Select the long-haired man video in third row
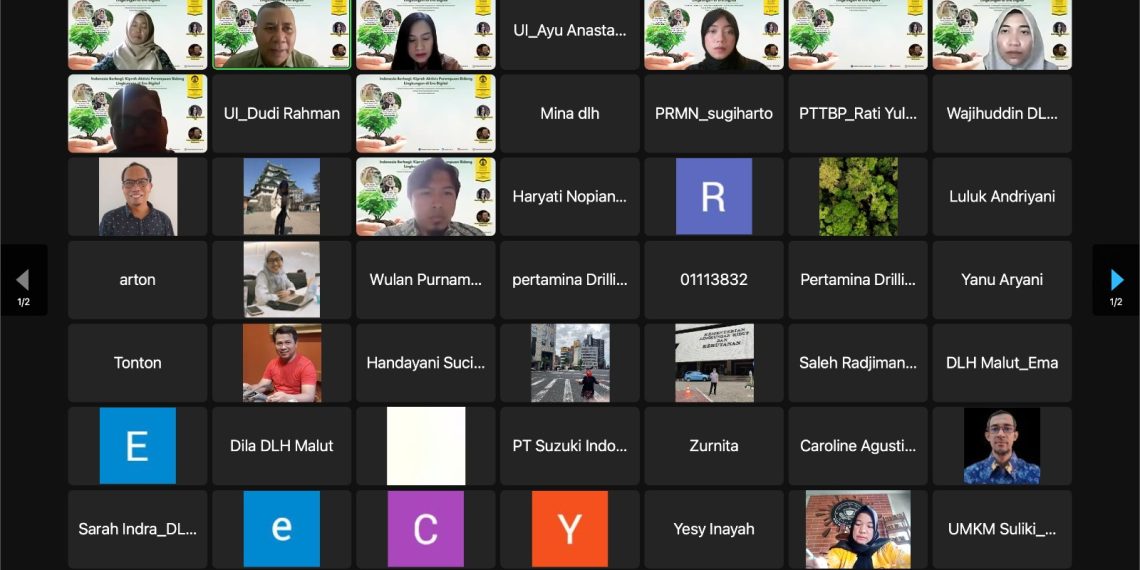The width and height of the screenshot is (1140, 570). tap(425, 196)
